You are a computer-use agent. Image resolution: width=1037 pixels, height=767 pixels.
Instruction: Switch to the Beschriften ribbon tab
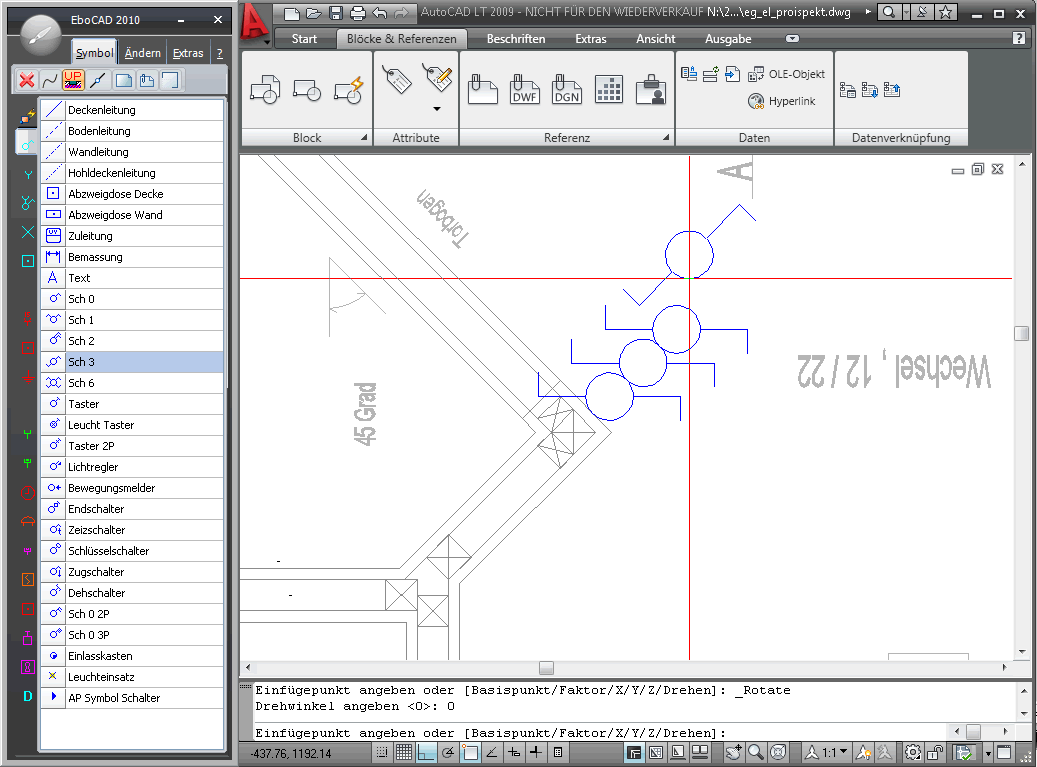click(x=516, y=39)
